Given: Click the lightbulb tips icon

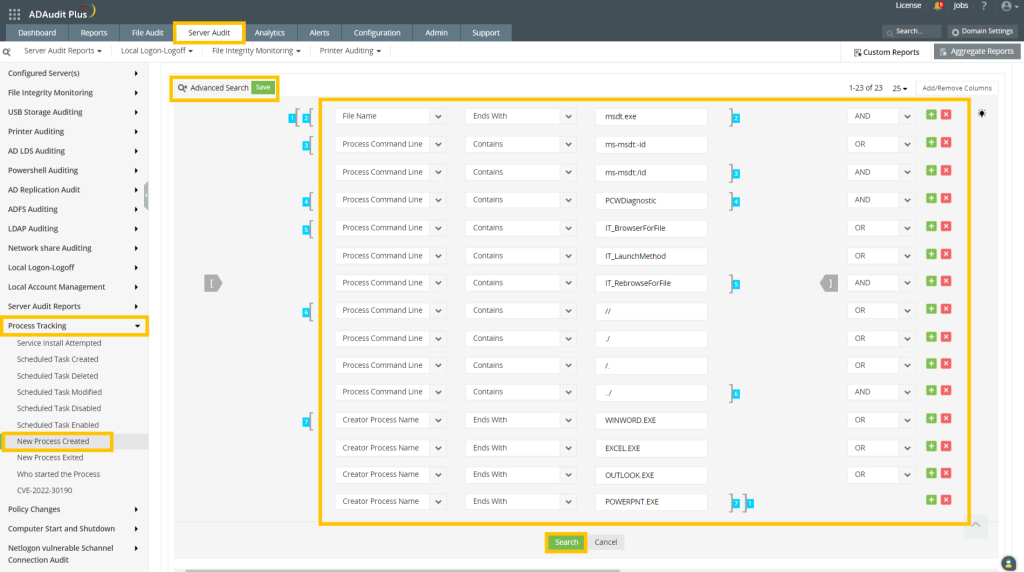Looking at the screenshot, I should 982,114.
